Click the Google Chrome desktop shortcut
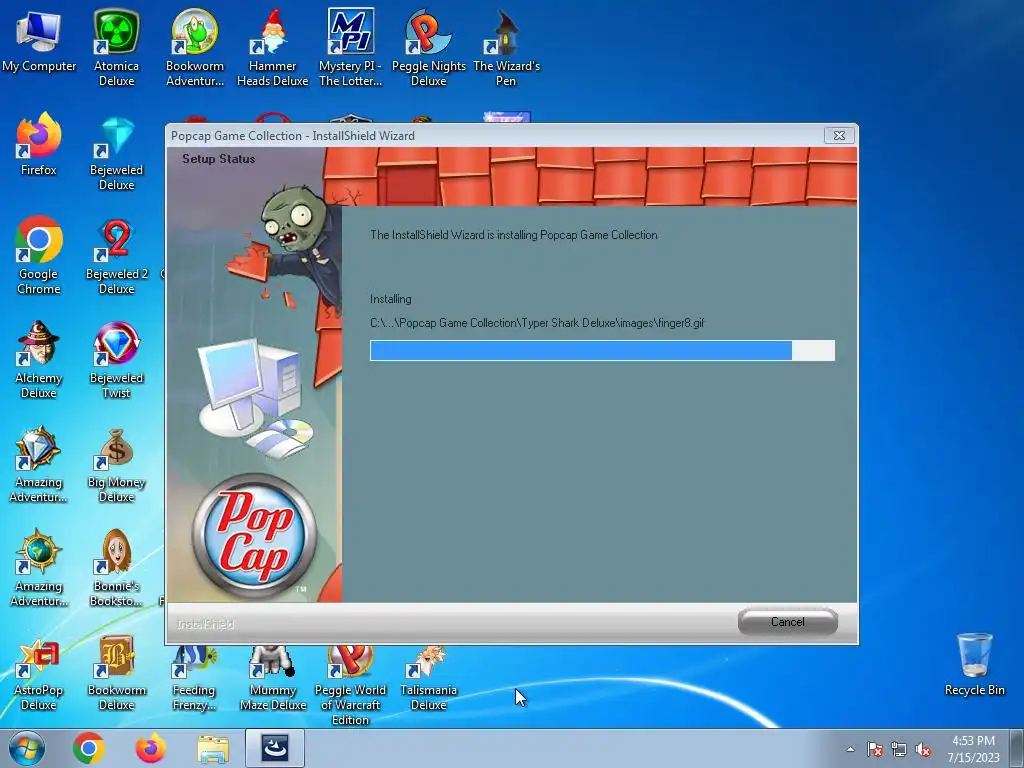 coord(39,255)
